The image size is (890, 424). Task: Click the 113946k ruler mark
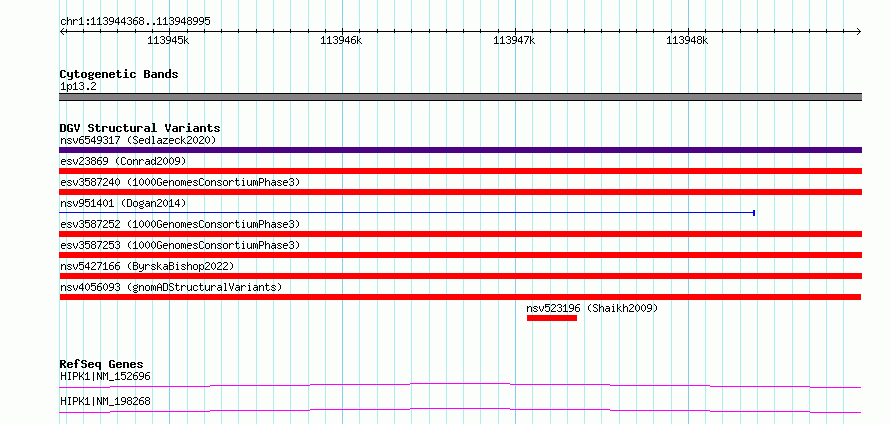(341, 40)
